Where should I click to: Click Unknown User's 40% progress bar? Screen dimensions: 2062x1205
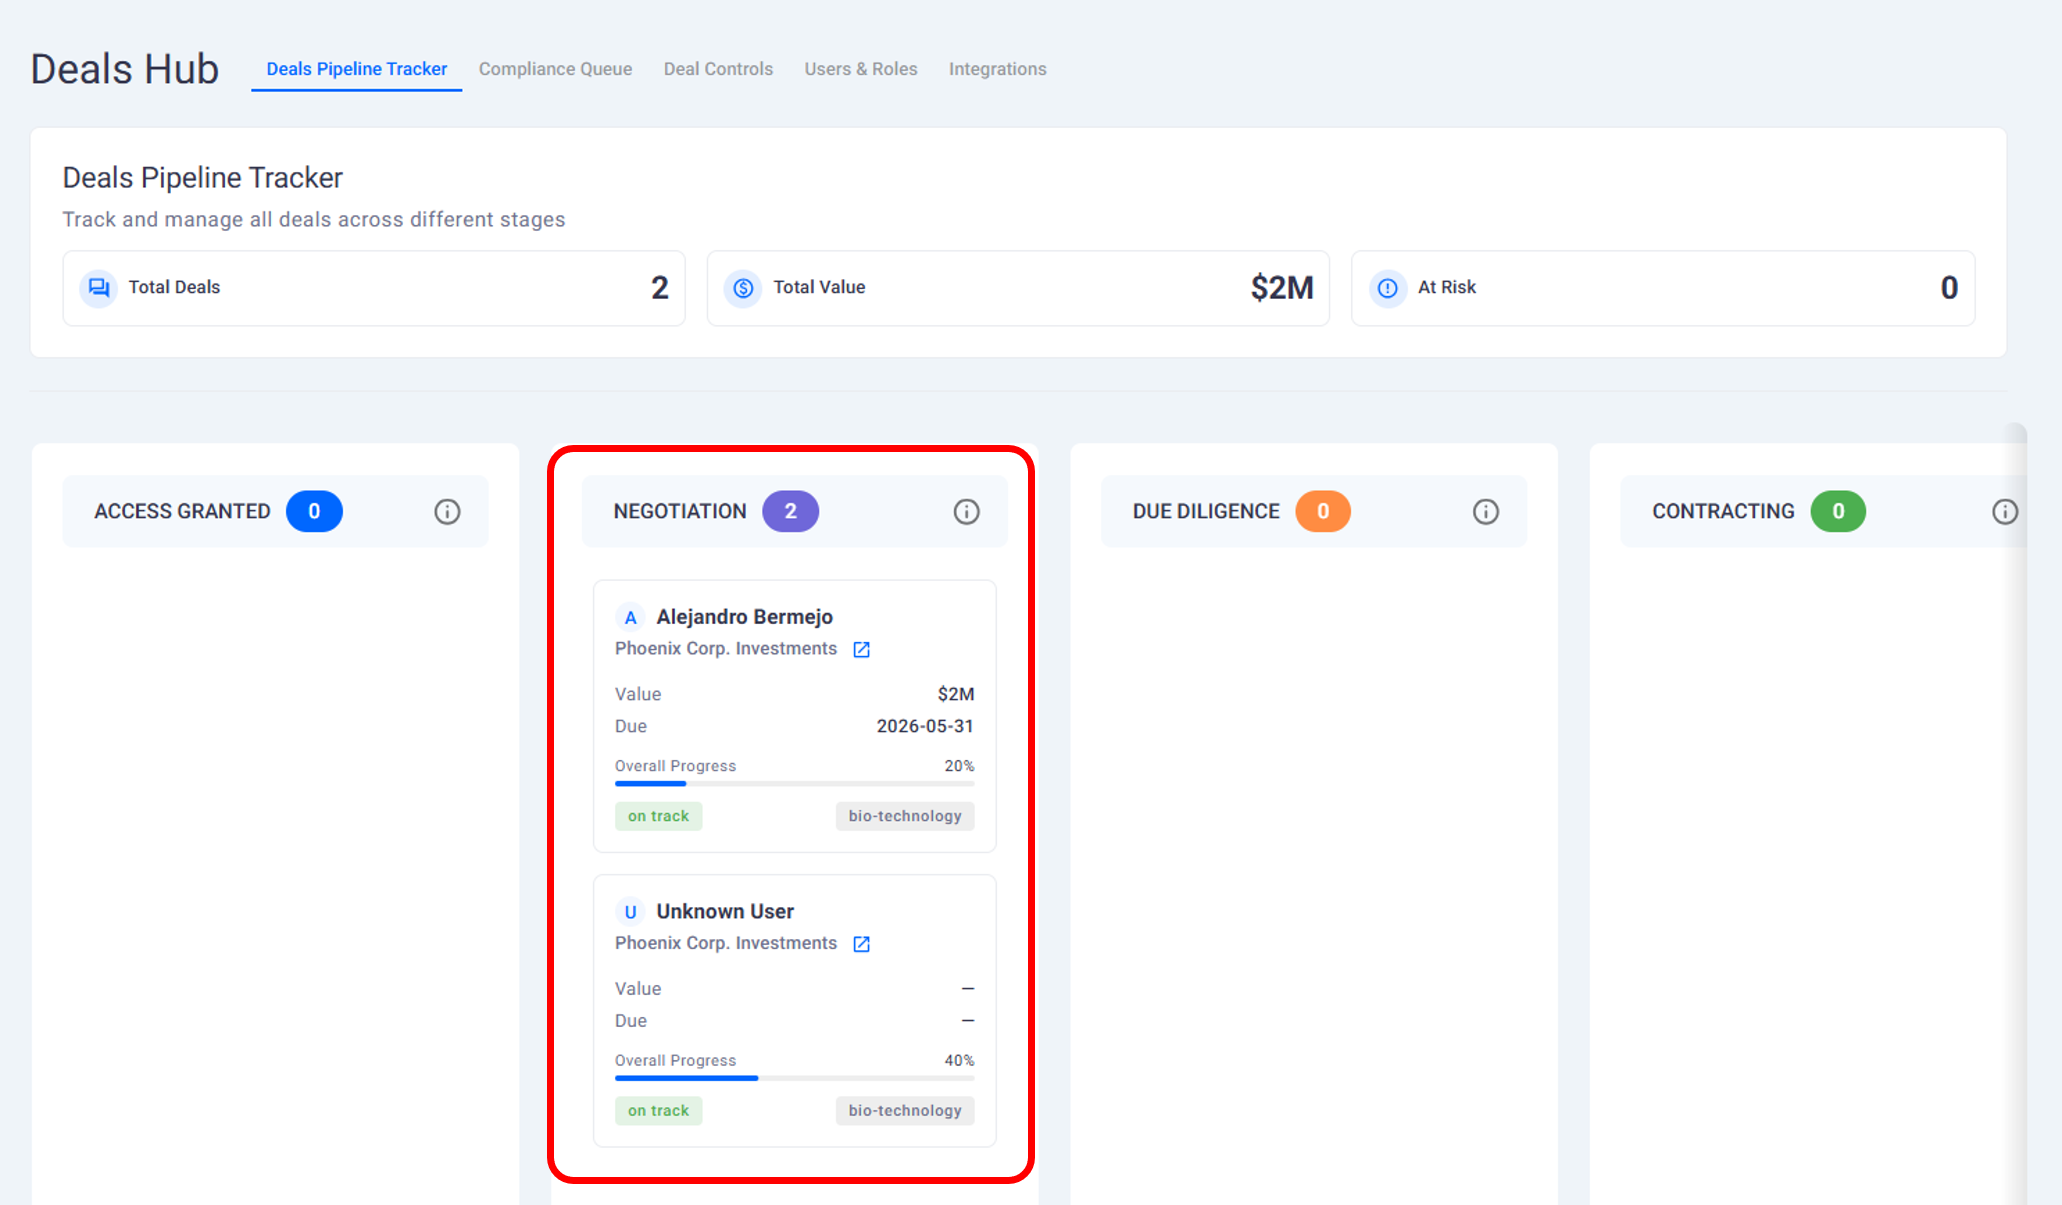coord(794,1078)
